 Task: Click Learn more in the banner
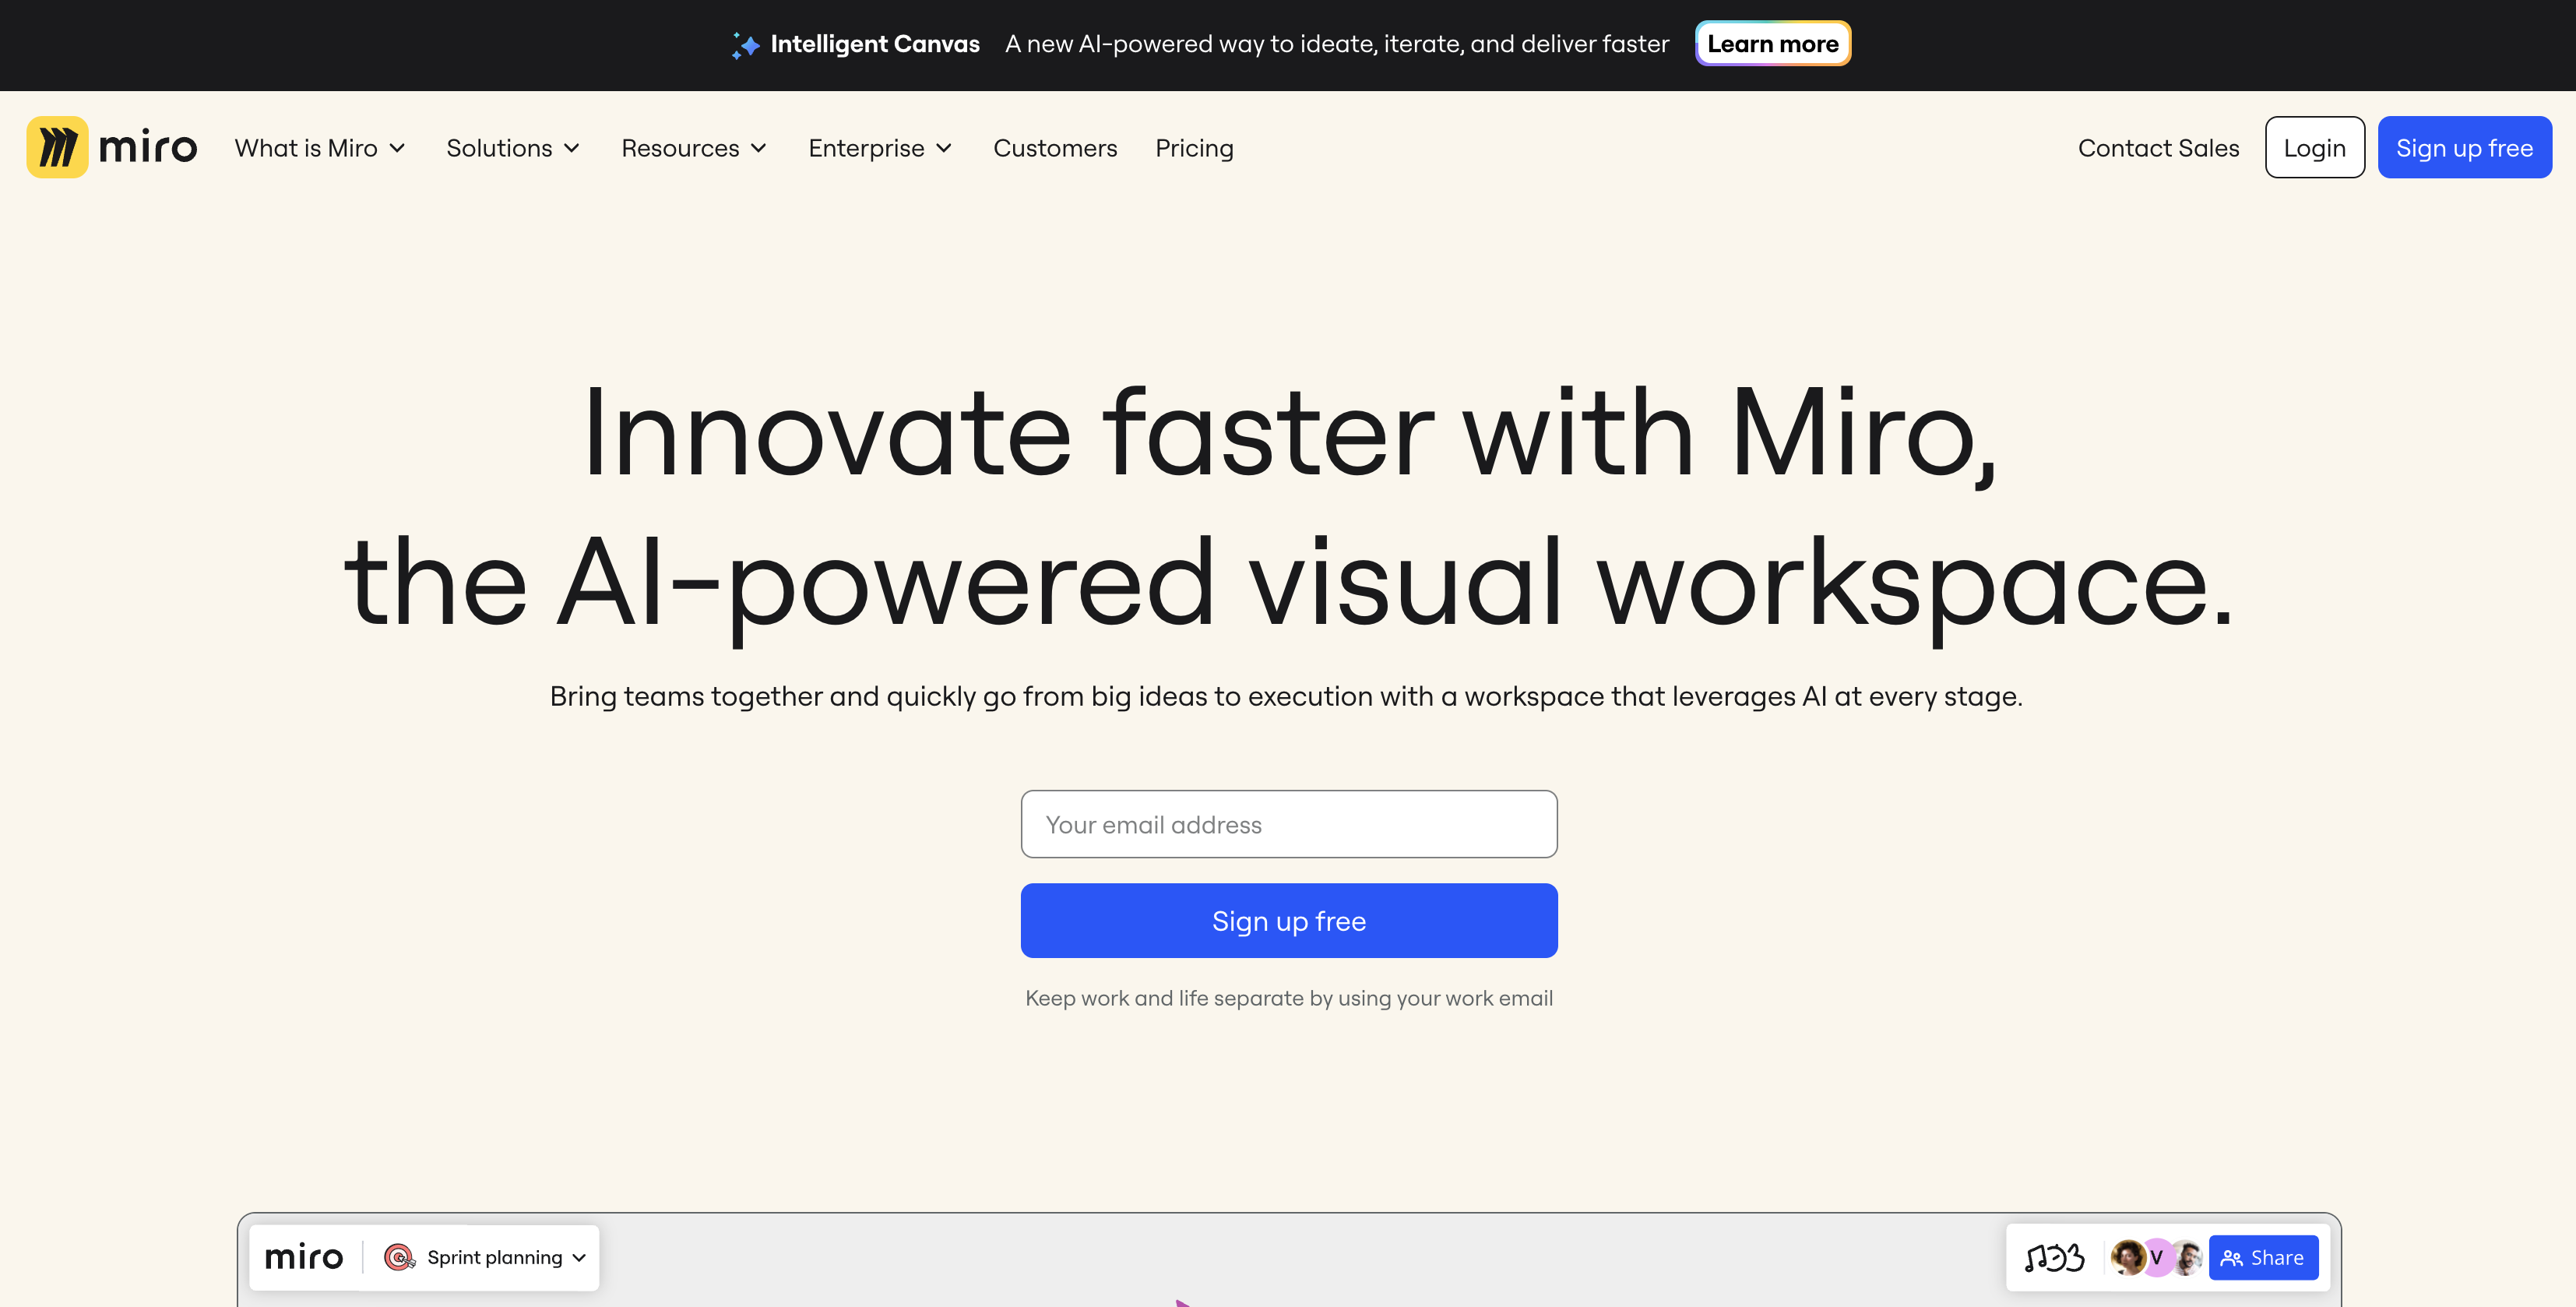1772,44
